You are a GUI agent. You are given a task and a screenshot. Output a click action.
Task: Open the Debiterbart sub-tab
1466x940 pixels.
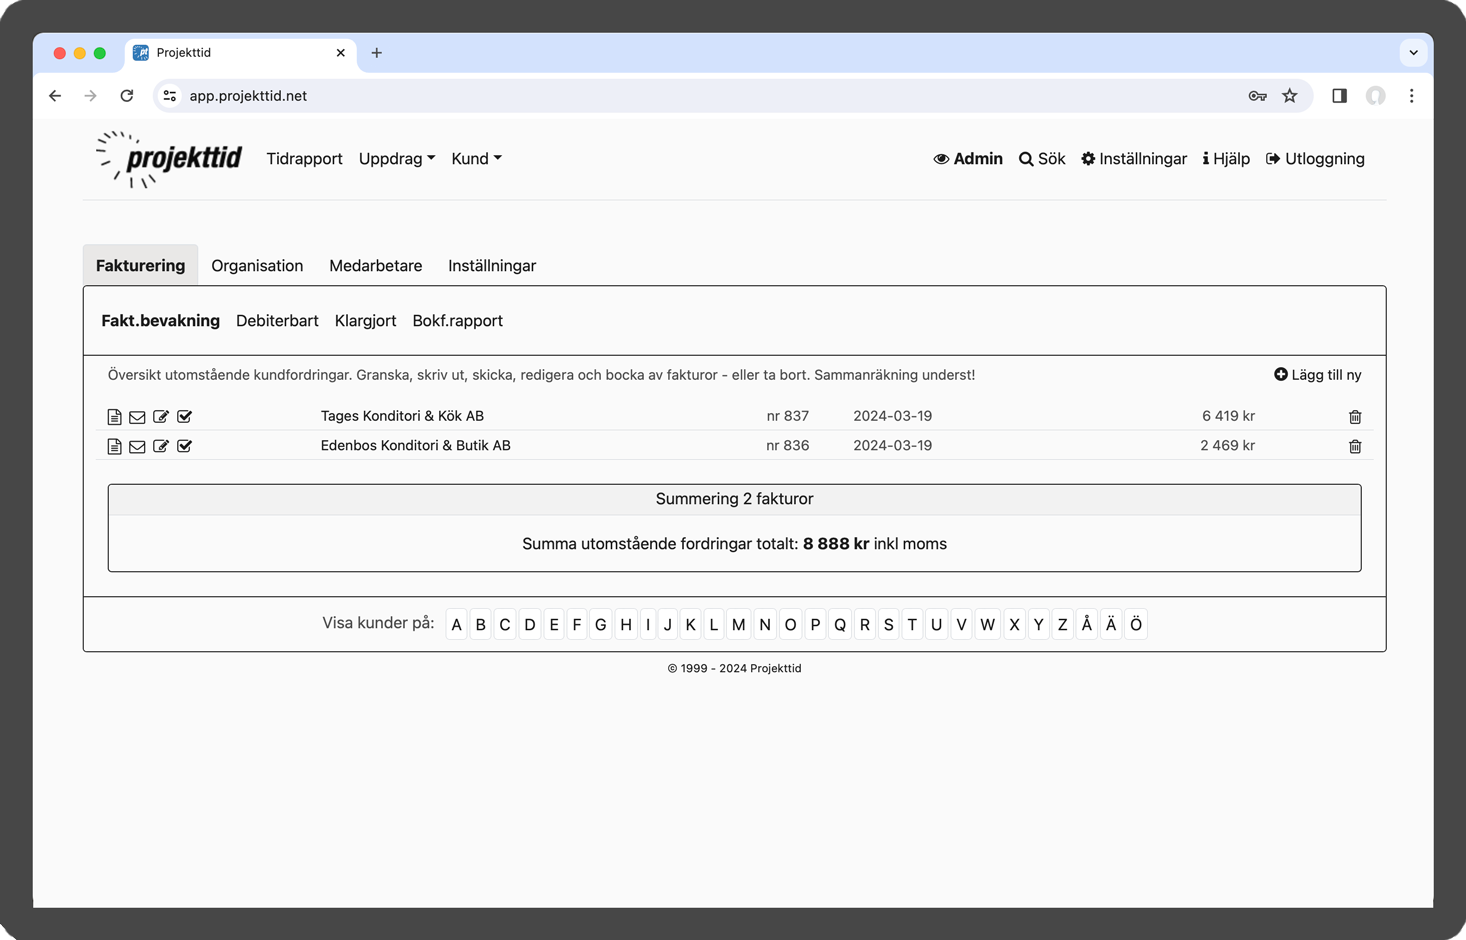277,321
